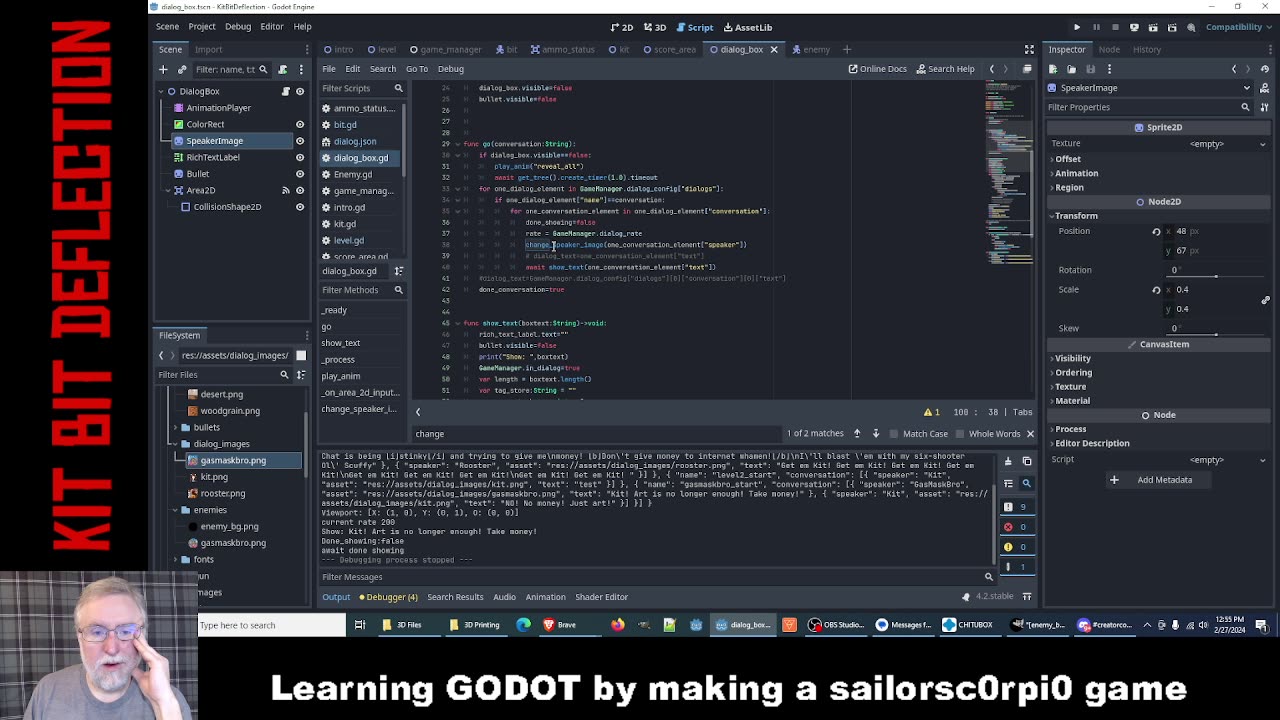Screen dimensions: 1280x720
Task: Click the find text field containing 'change'
Action: tap(598, 434)
